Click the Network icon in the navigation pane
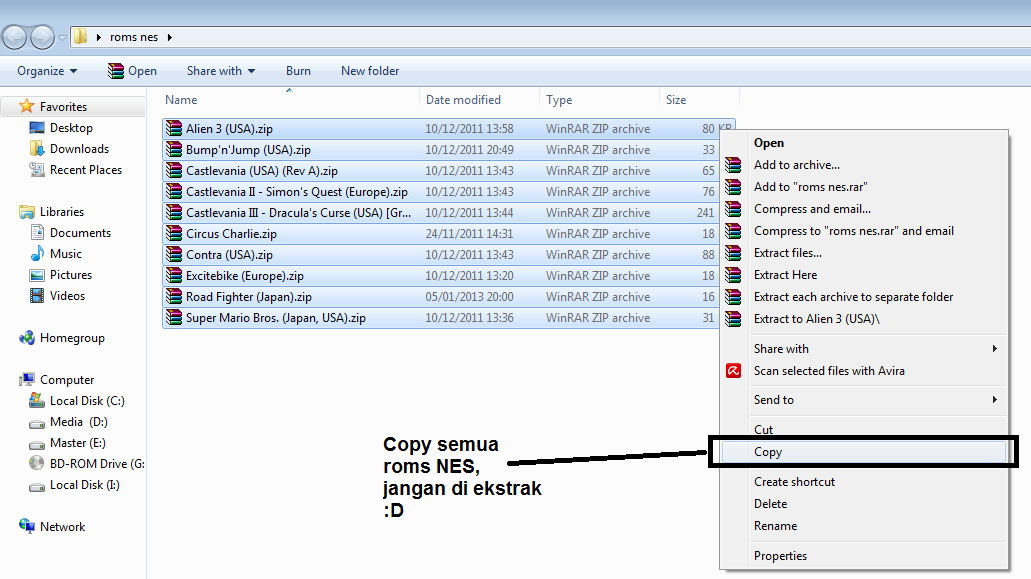 pyautogui.click(x=27, y=527)
